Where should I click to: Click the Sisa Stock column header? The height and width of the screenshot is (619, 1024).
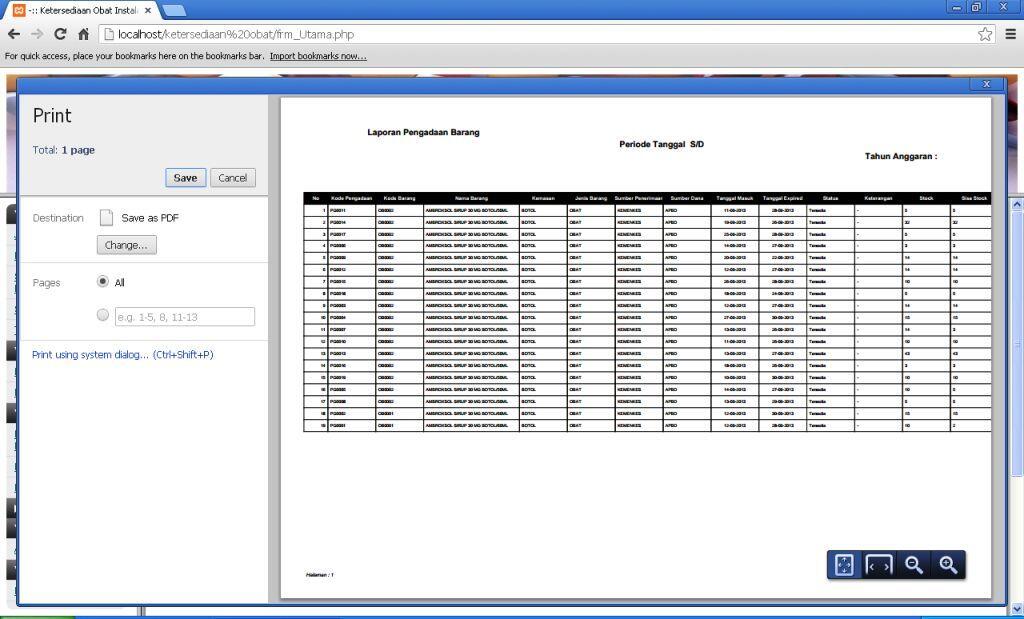(973, 198)
